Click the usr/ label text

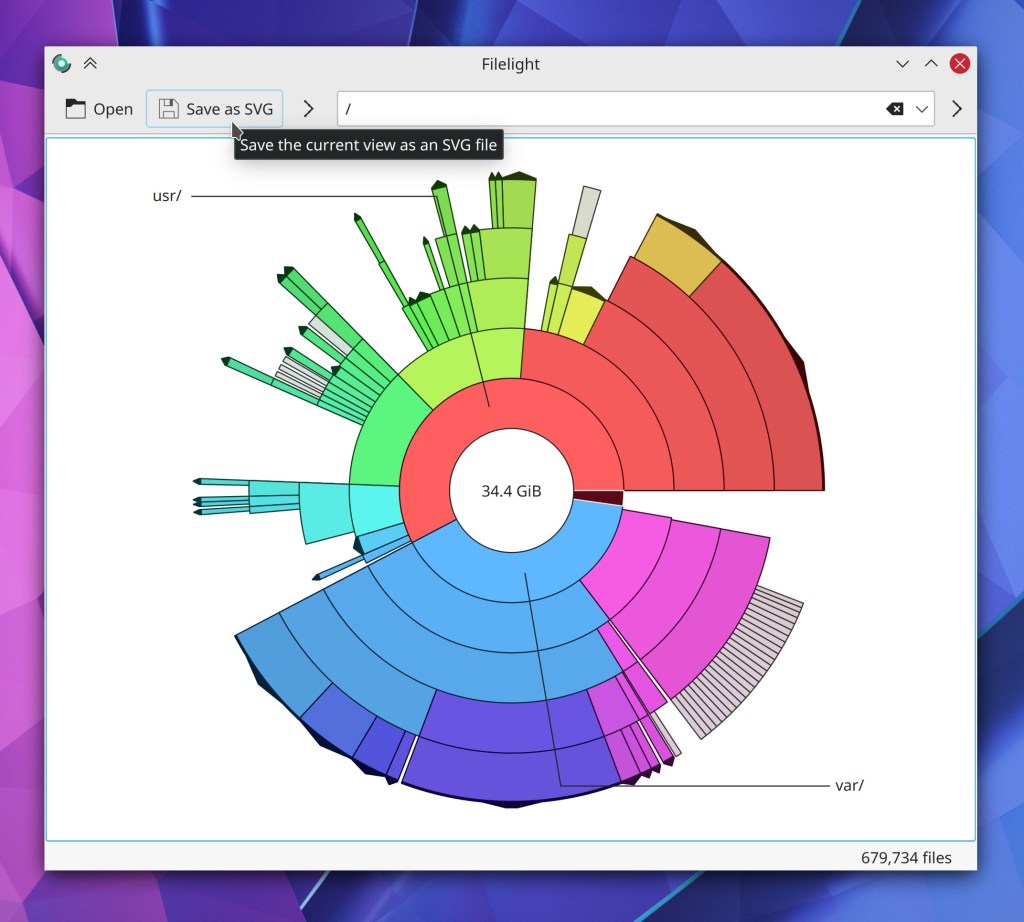point(166,196)
